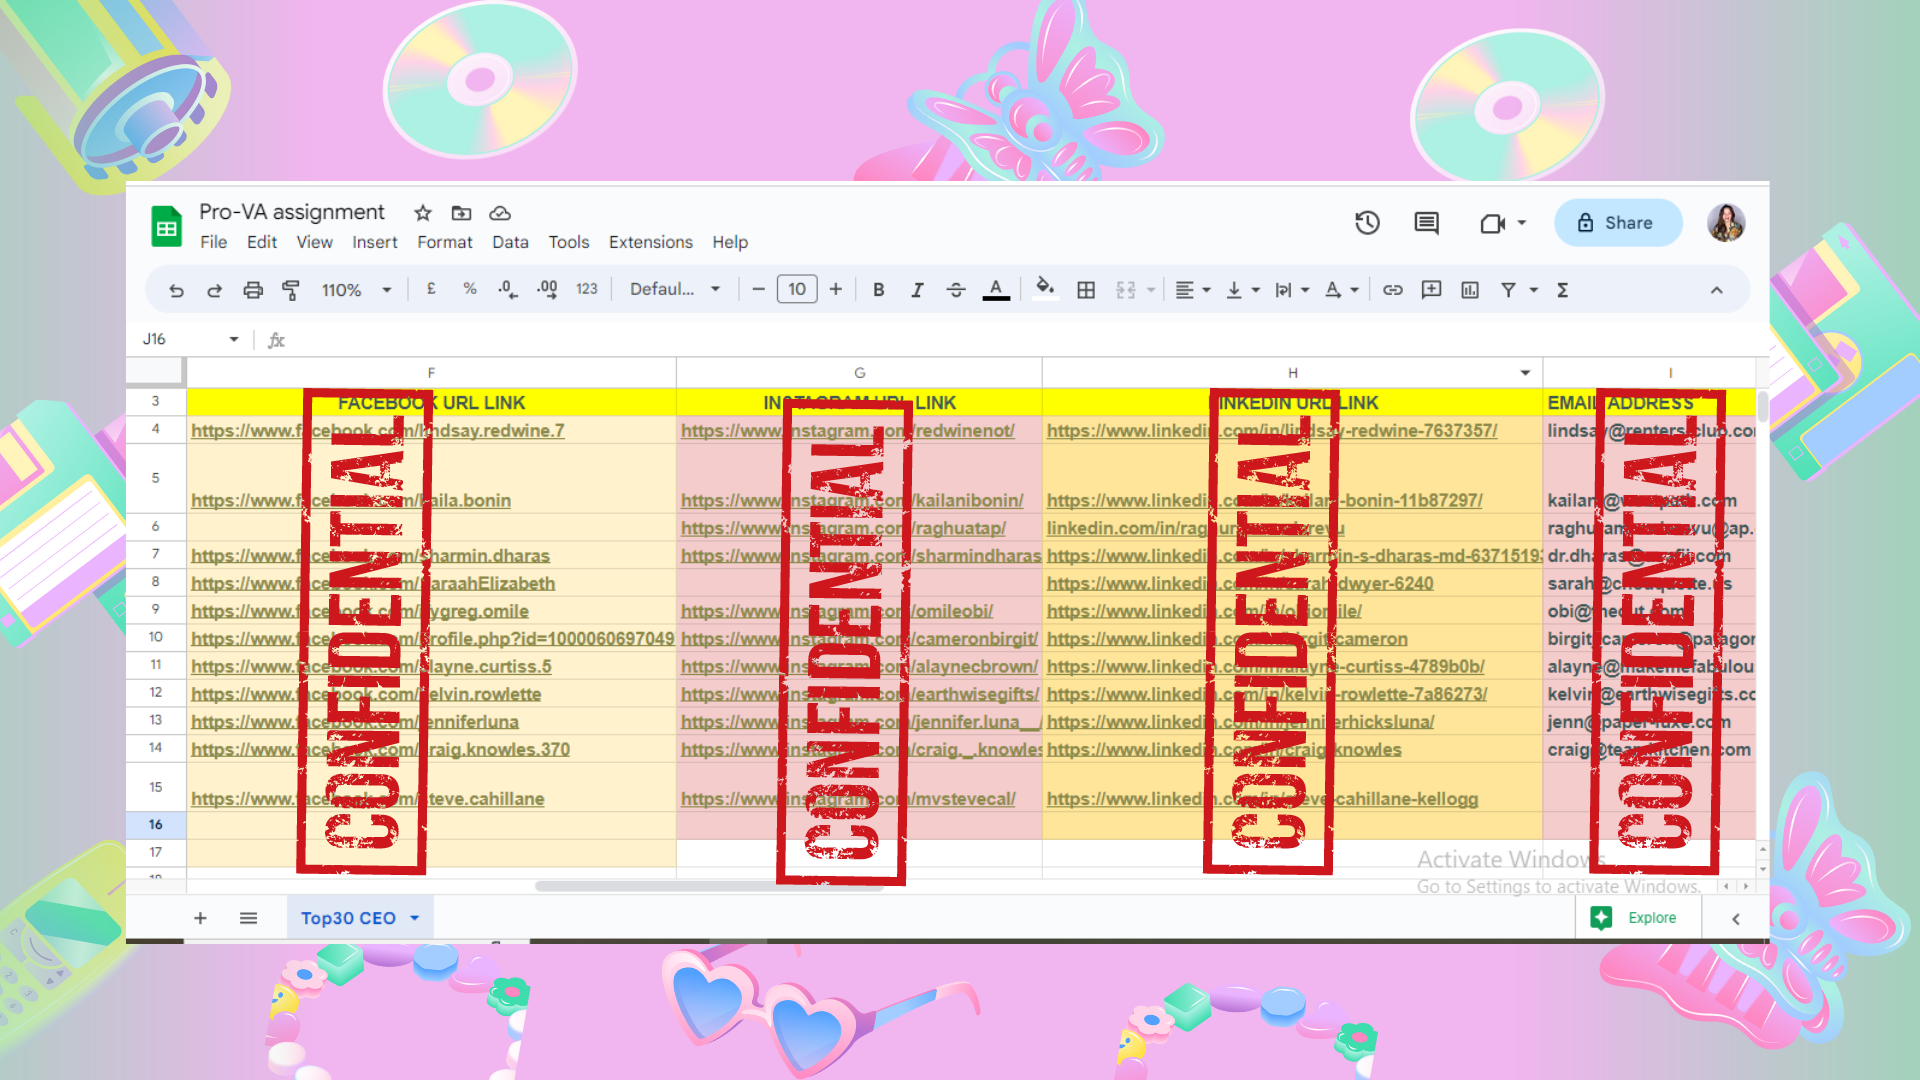Screen dimensions: 1920x1080
Task: Open version history clock icon
Action: pos(1367,223)
